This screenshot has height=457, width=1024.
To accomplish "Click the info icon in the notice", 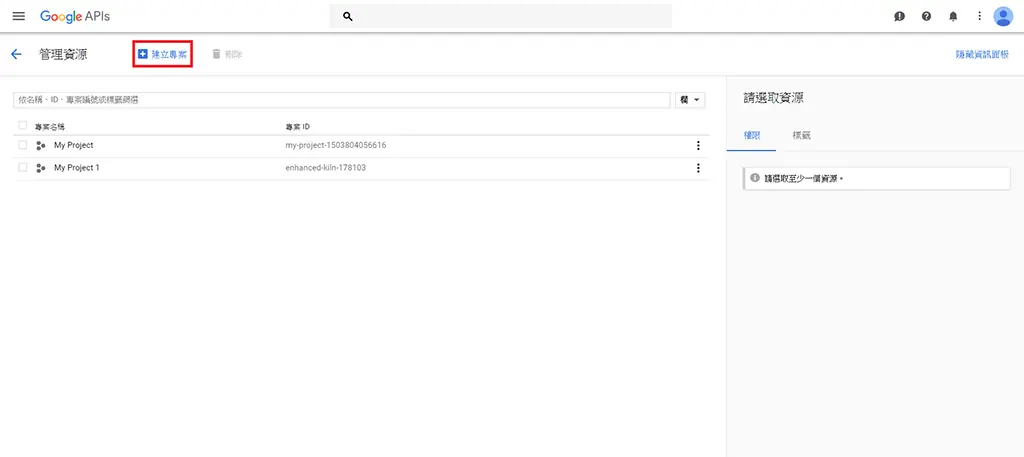I will click(x=755, y=178).
